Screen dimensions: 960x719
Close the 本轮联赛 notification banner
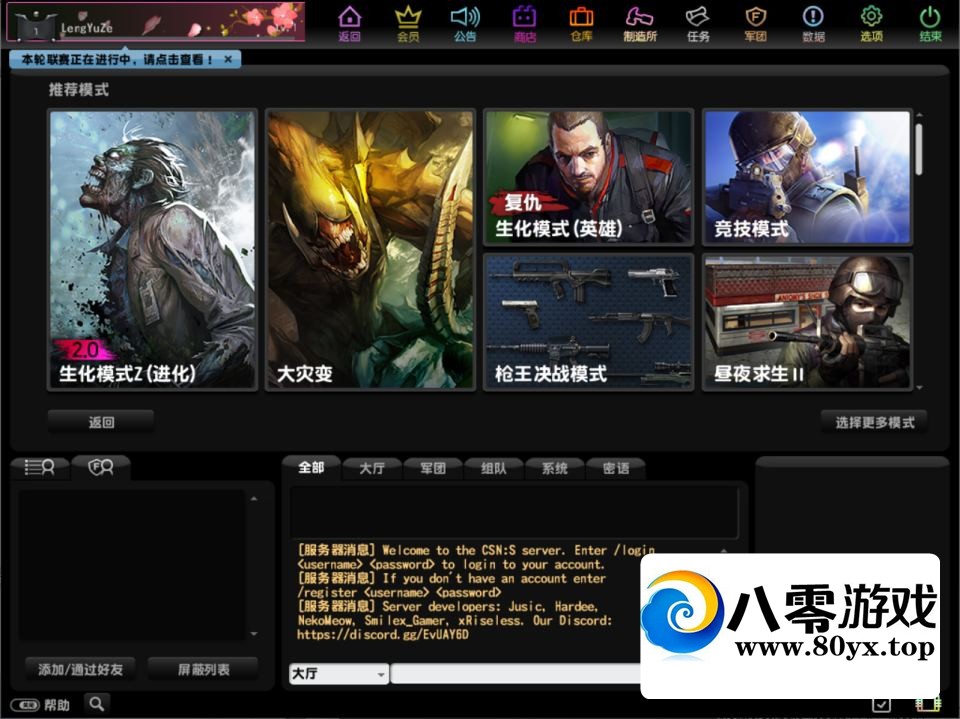pyautogui.click(x=228, y=59)
